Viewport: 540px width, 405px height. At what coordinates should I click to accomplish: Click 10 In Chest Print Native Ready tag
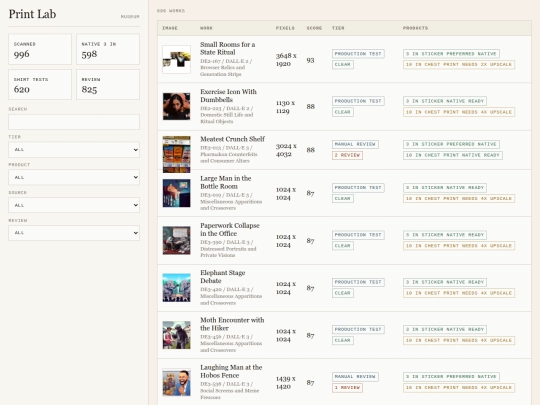coord(453,155)
